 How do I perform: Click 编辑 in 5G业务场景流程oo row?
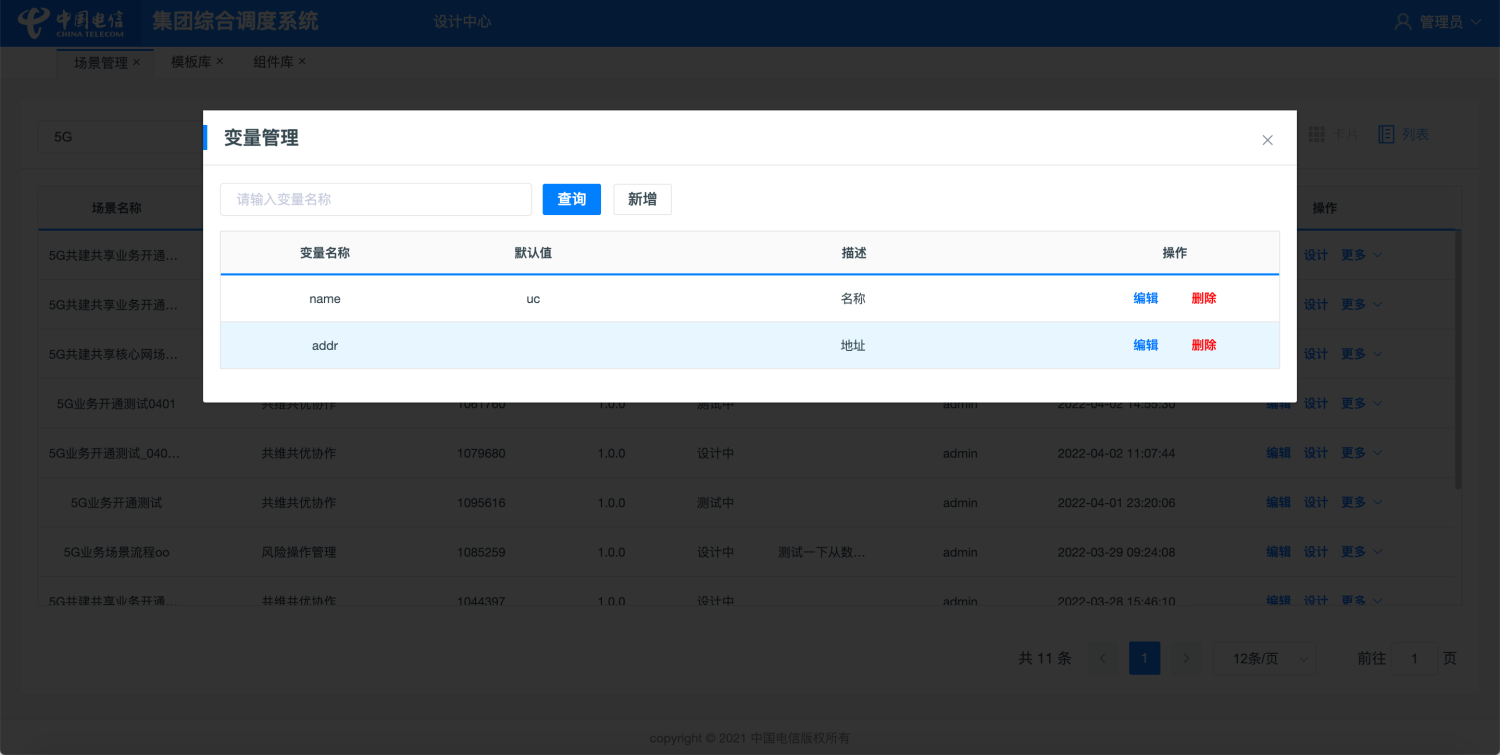1279,552
